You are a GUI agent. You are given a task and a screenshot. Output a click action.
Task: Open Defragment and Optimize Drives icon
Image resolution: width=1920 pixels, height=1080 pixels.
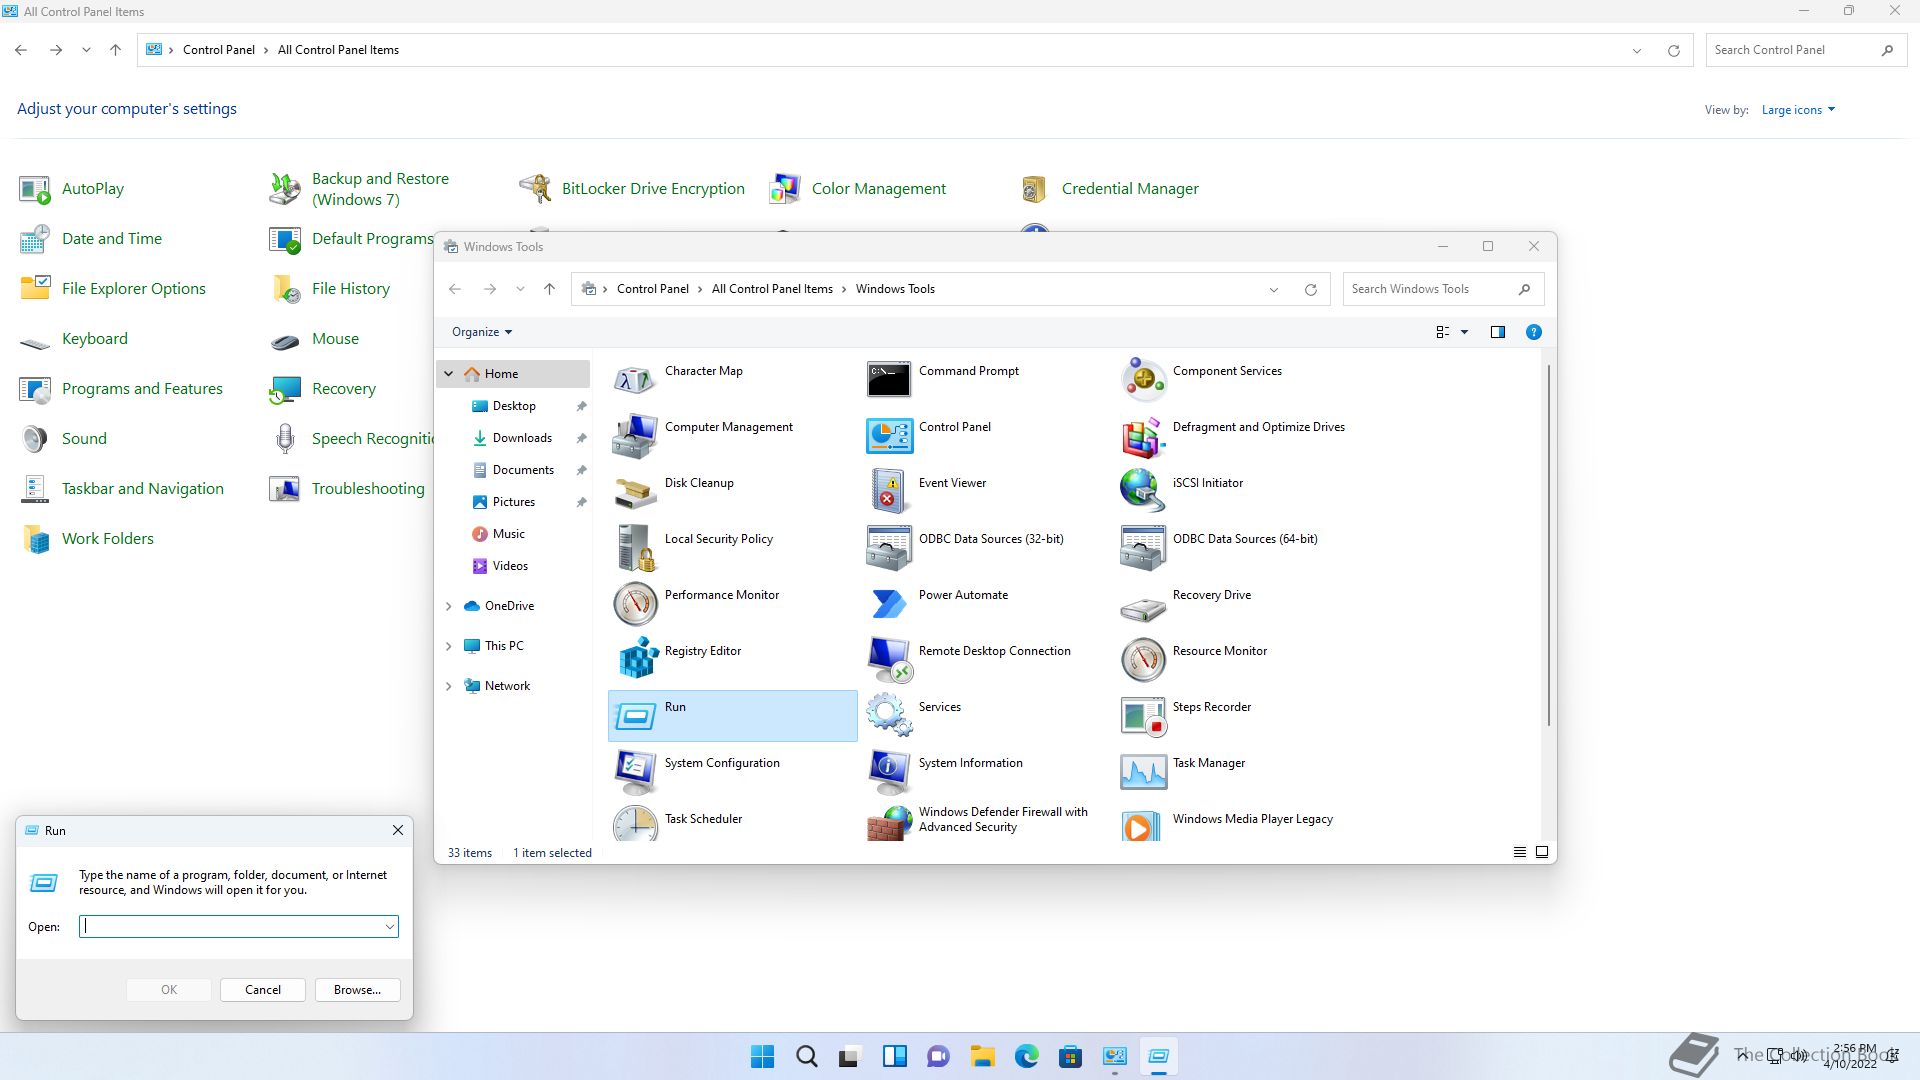click(1143, 436)
